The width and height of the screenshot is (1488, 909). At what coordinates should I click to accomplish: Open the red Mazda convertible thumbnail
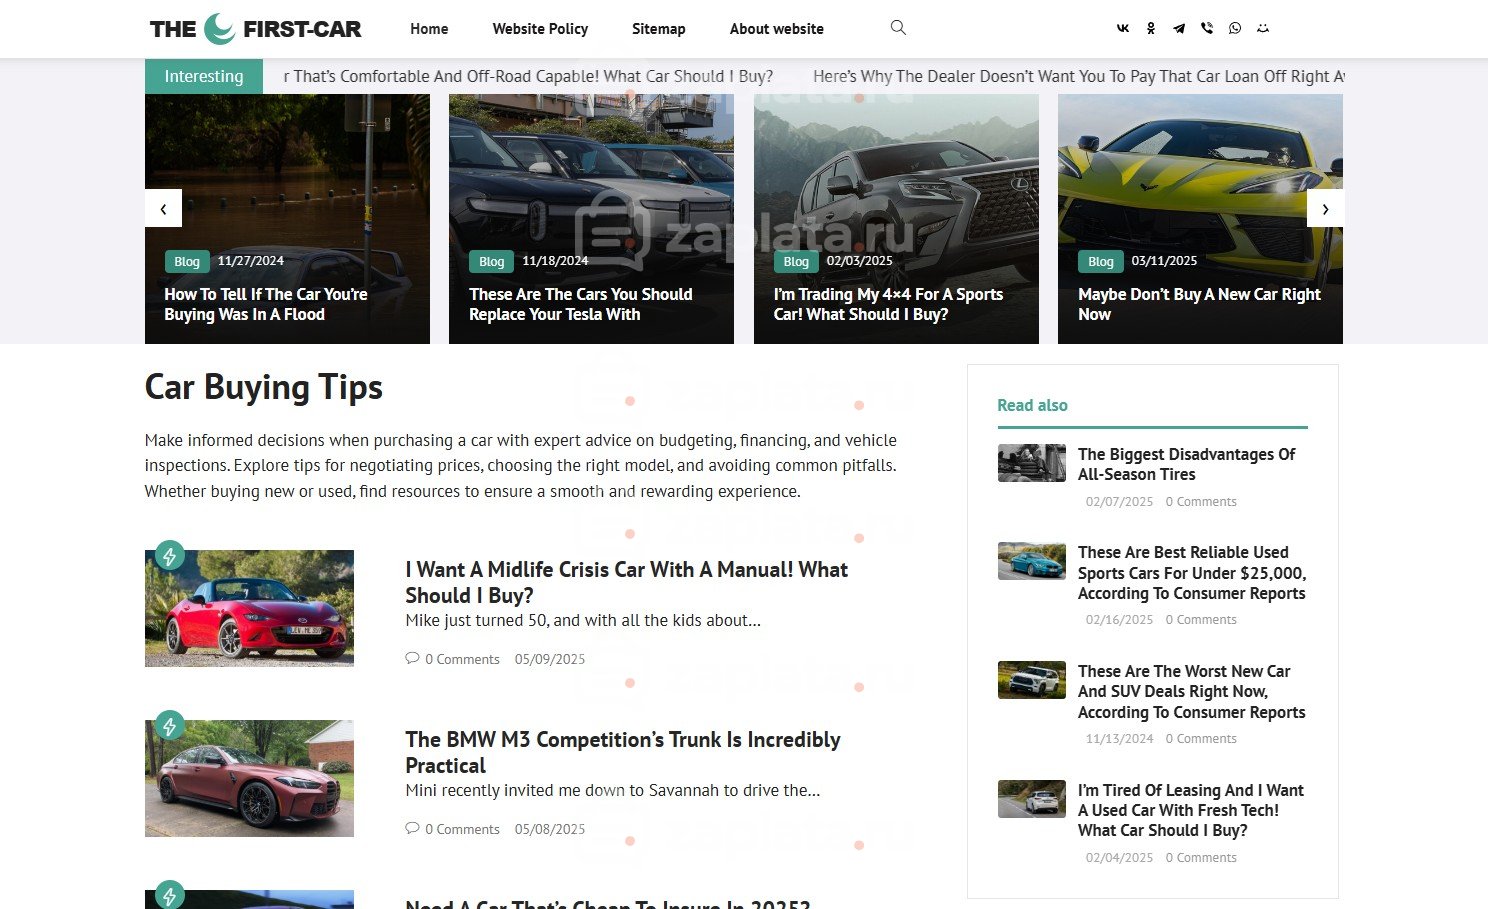tap(249, 608)
